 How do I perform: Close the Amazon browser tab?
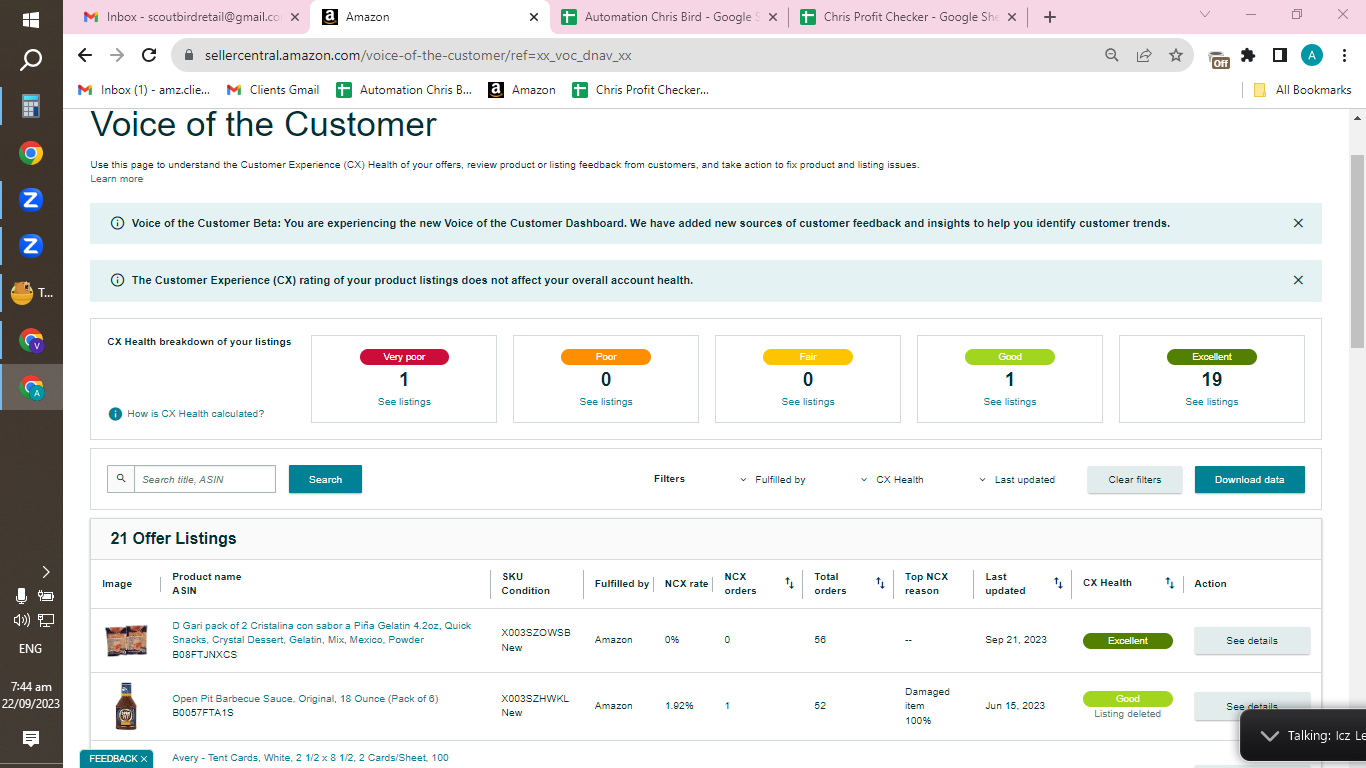(x=533, y=17)
